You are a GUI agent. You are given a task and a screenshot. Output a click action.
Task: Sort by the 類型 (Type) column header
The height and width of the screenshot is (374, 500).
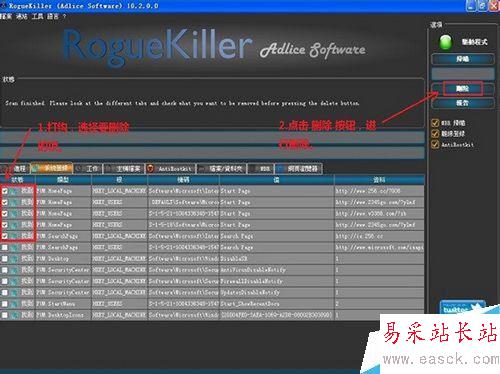click(63, 180)
